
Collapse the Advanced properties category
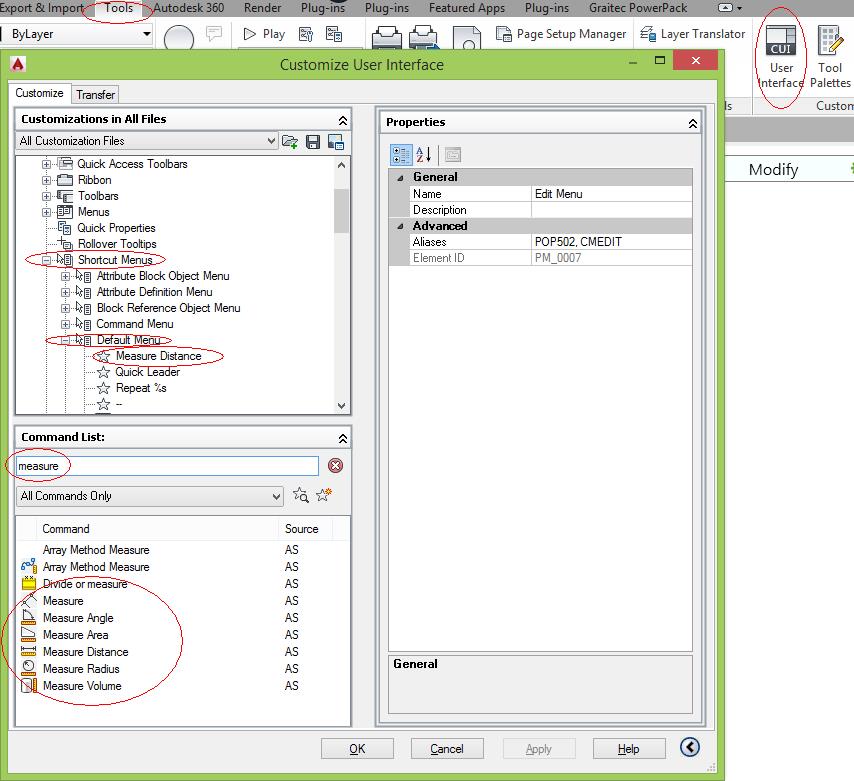[x=400, y=226]
